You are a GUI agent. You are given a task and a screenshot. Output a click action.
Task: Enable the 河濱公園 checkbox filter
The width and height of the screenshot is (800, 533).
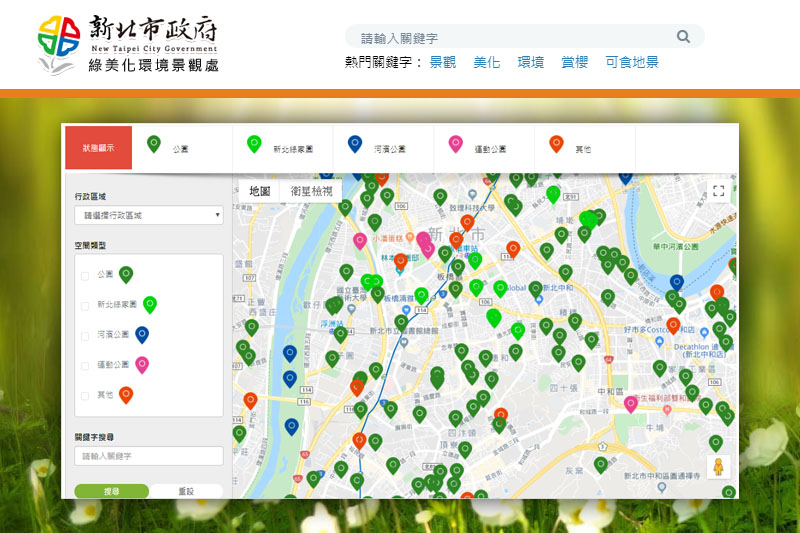pyautogui.click(x=86, y=336)
